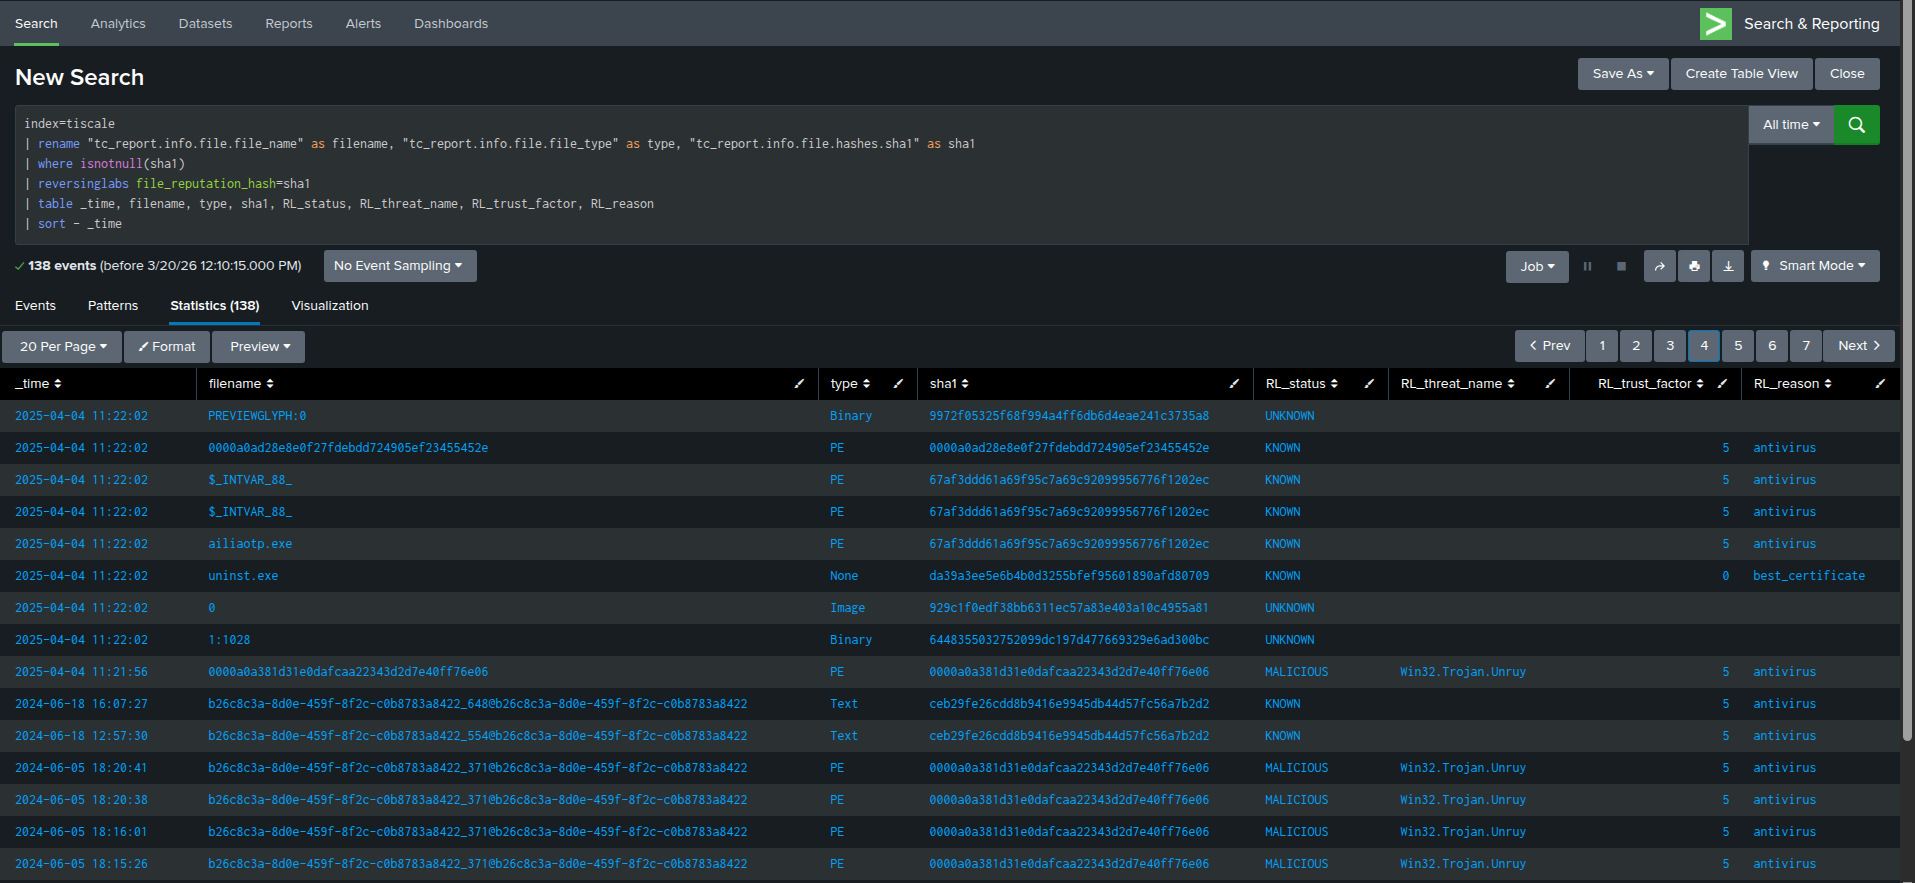Go to results page 7
1915x883 pixels.
1806,346
